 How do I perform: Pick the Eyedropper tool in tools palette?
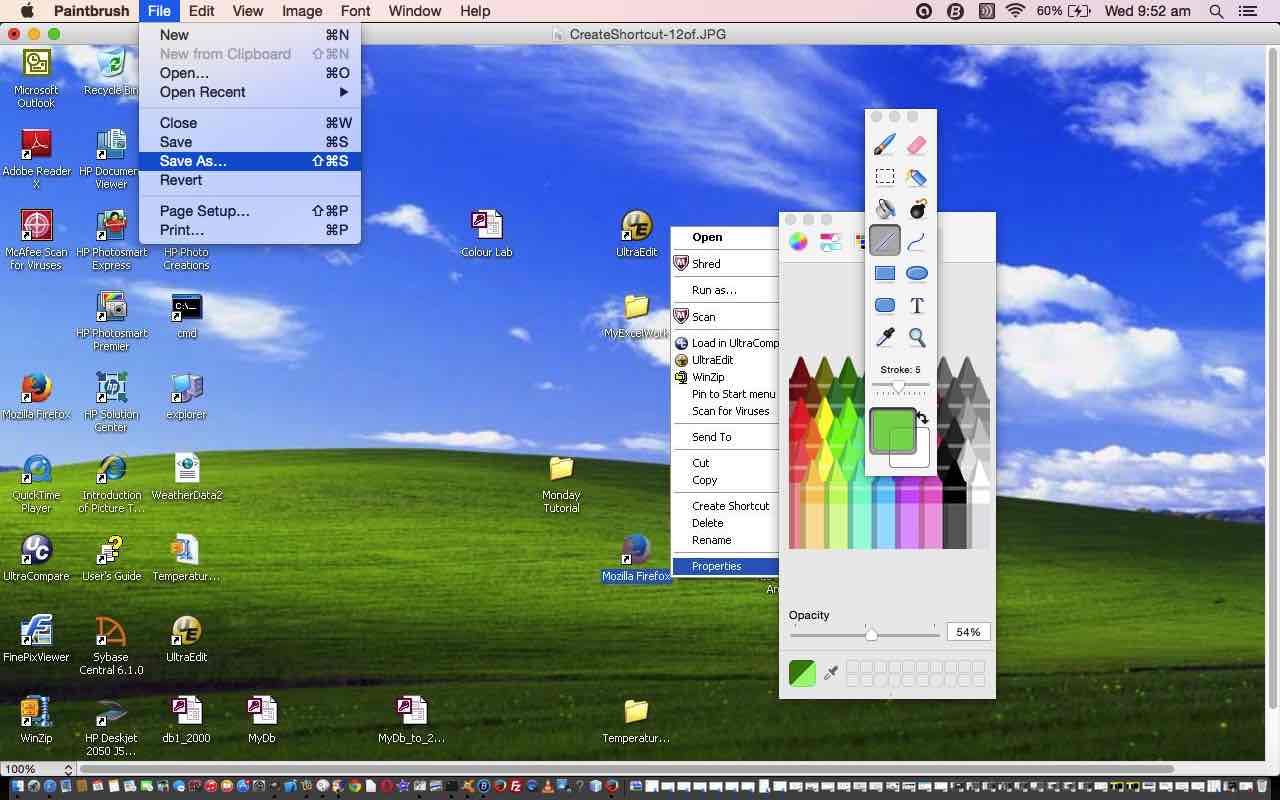(884, 338)
